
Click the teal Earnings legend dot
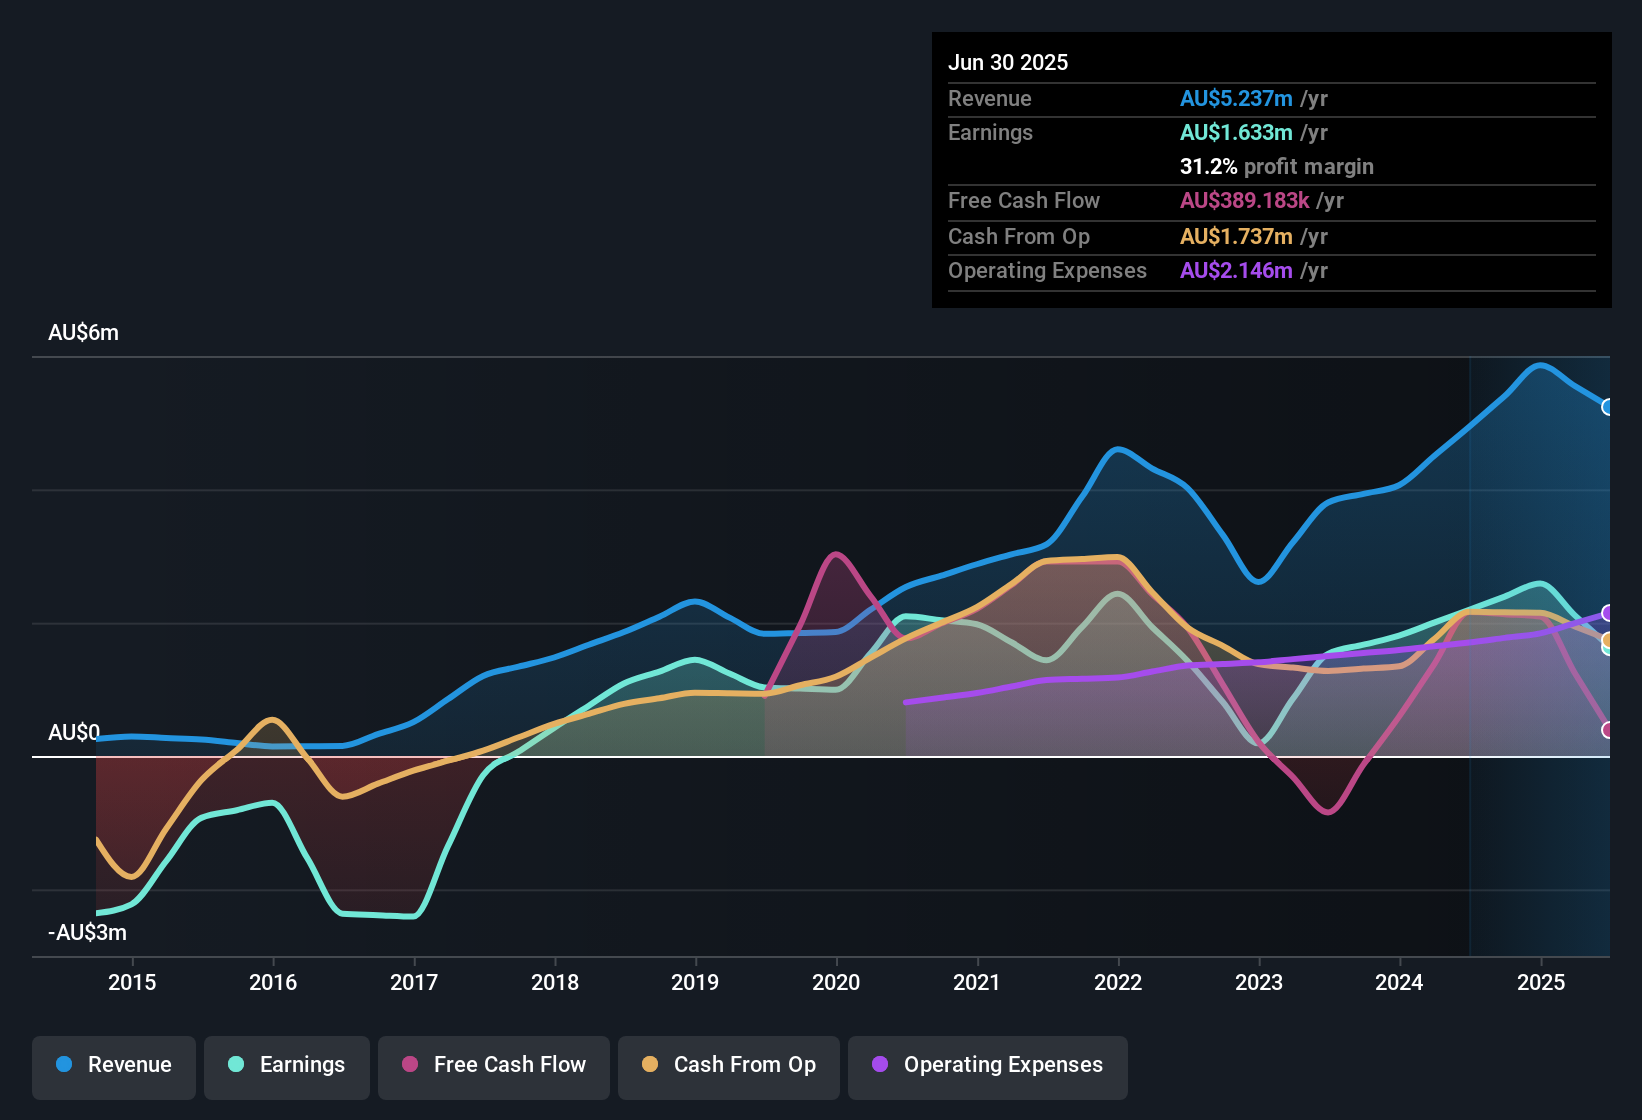[x=236, y=1065]
